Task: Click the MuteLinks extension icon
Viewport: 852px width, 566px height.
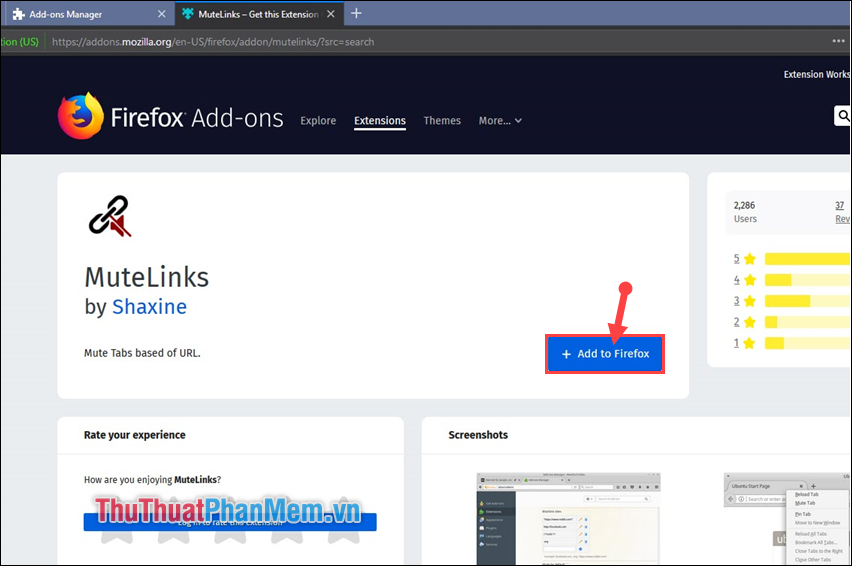Action: pos(110,216)
